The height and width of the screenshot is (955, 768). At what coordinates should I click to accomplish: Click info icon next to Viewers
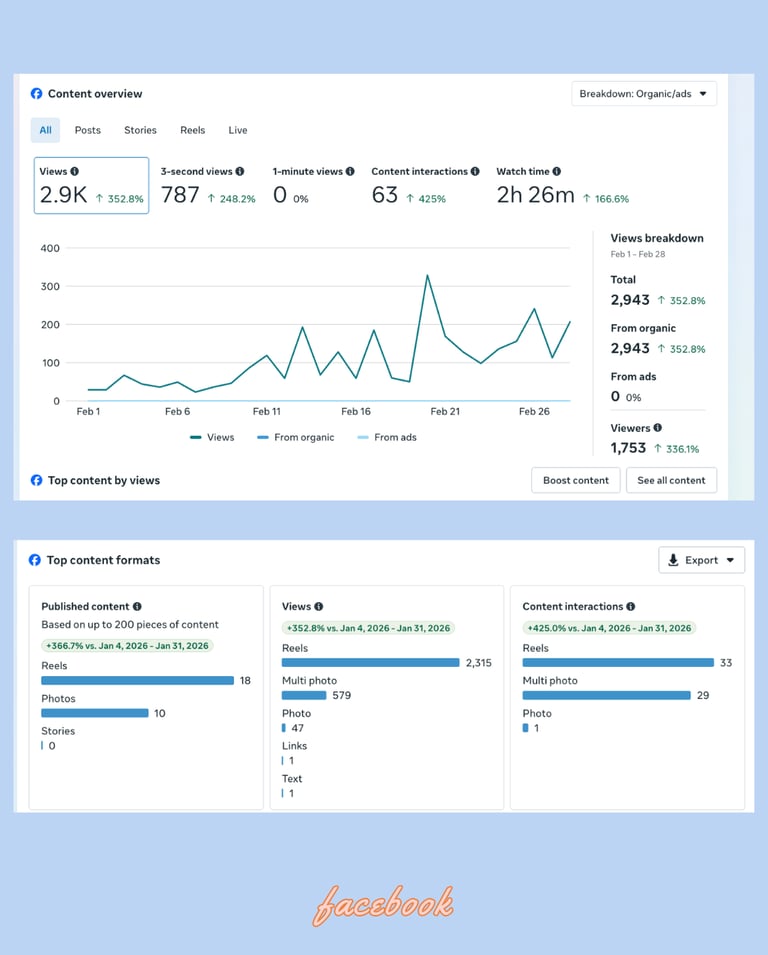tap(658, 428)
